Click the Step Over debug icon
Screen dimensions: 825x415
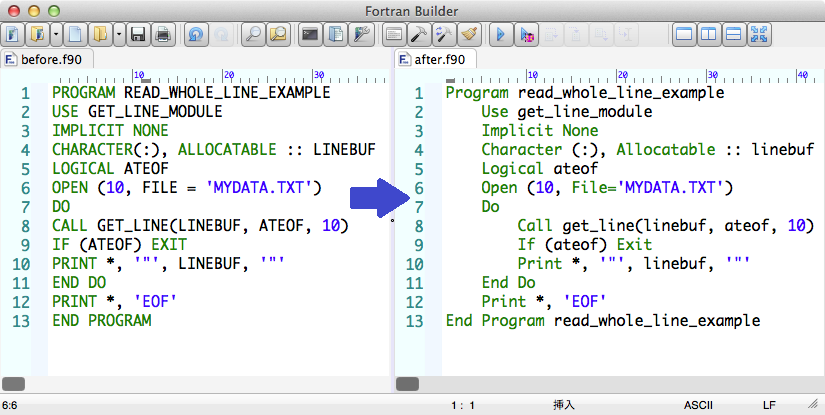pyautogui.click(x=551, y=35)
